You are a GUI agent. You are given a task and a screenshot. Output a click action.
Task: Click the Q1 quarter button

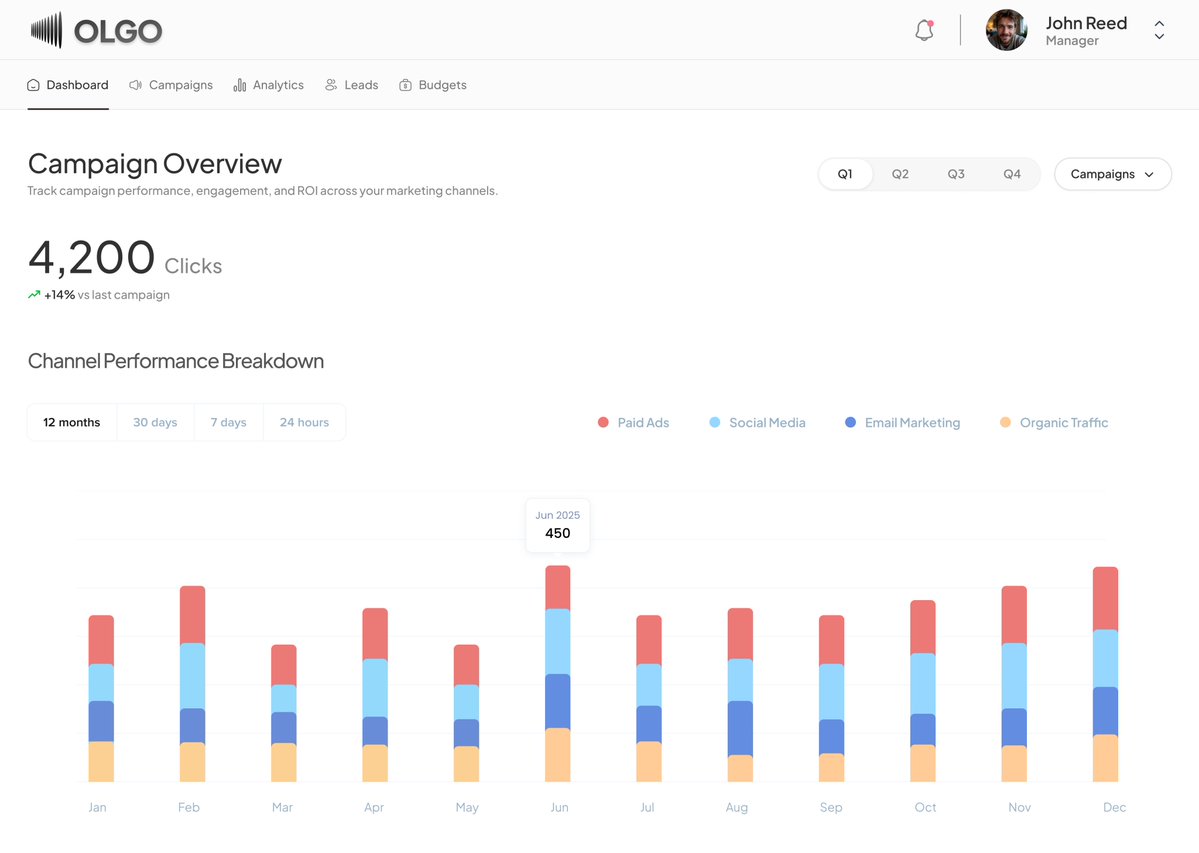(x=845, y=173)
